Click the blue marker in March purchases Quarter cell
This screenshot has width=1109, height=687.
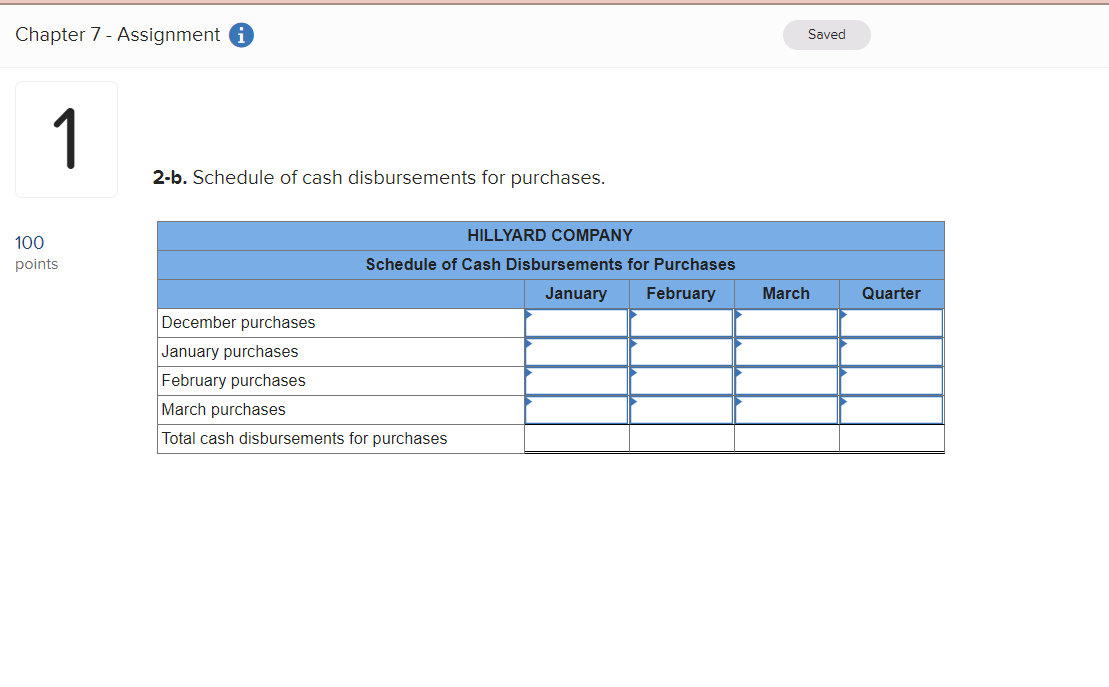coord(843,402)
